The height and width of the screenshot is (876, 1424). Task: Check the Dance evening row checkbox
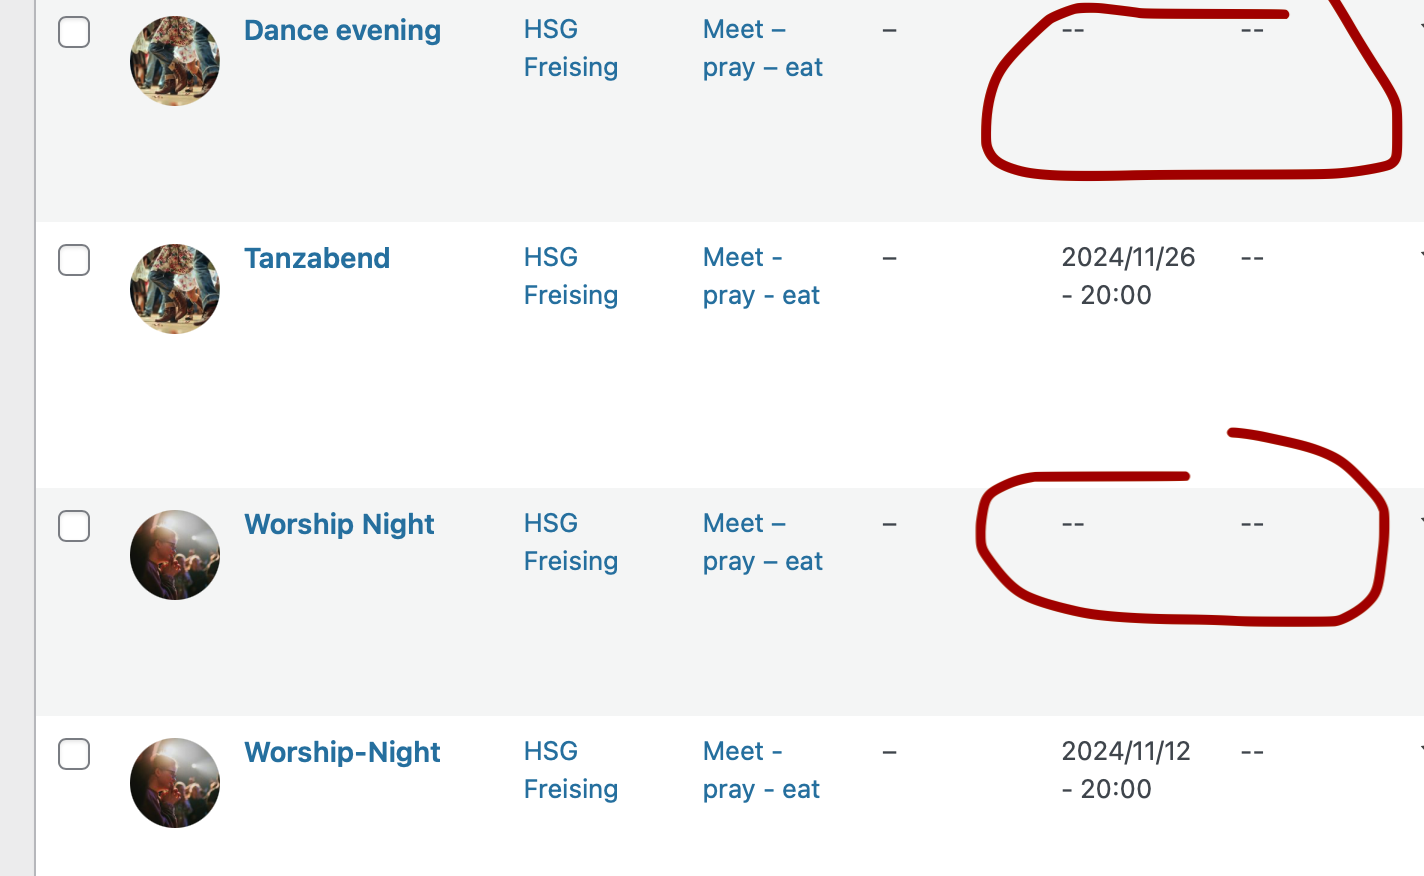pyautogui.click(x=74, y=32)
